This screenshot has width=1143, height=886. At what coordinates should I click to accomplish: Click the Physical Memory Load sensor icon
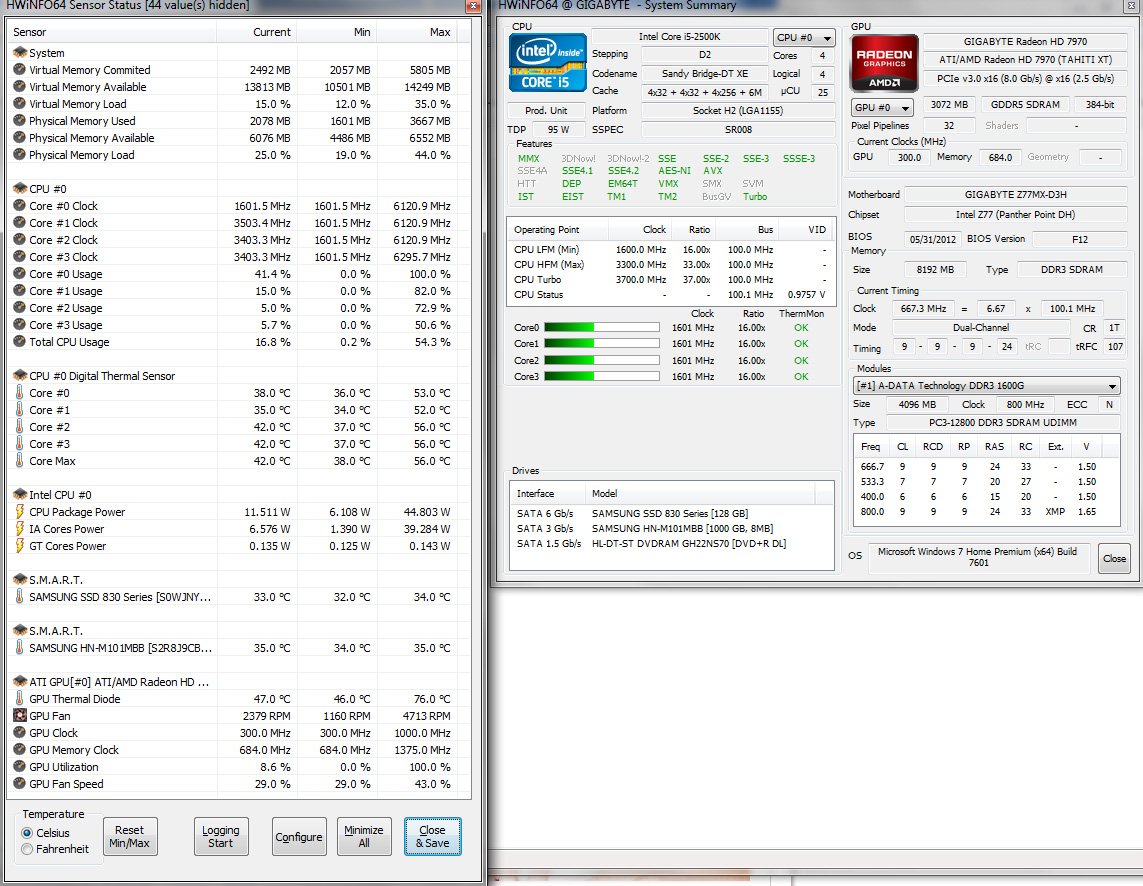(20, 155)
